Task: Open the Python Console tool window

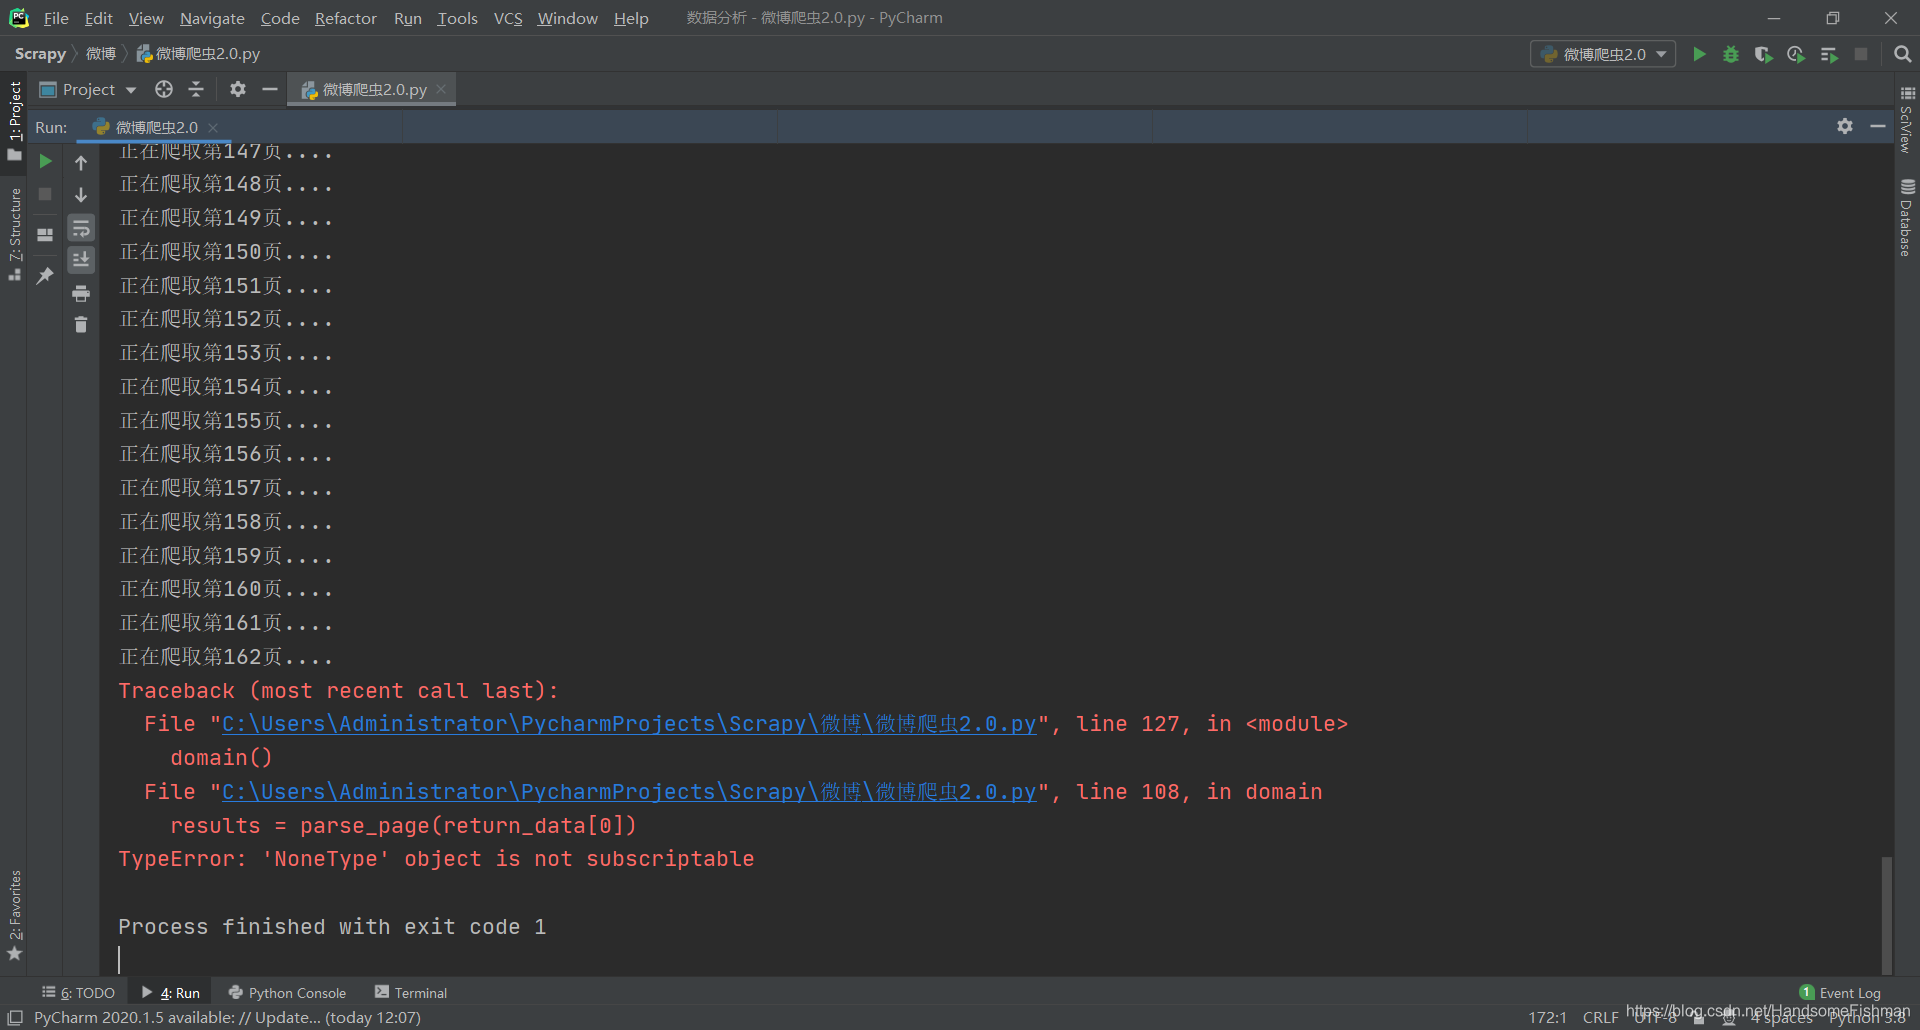Action: pos(287,993)
